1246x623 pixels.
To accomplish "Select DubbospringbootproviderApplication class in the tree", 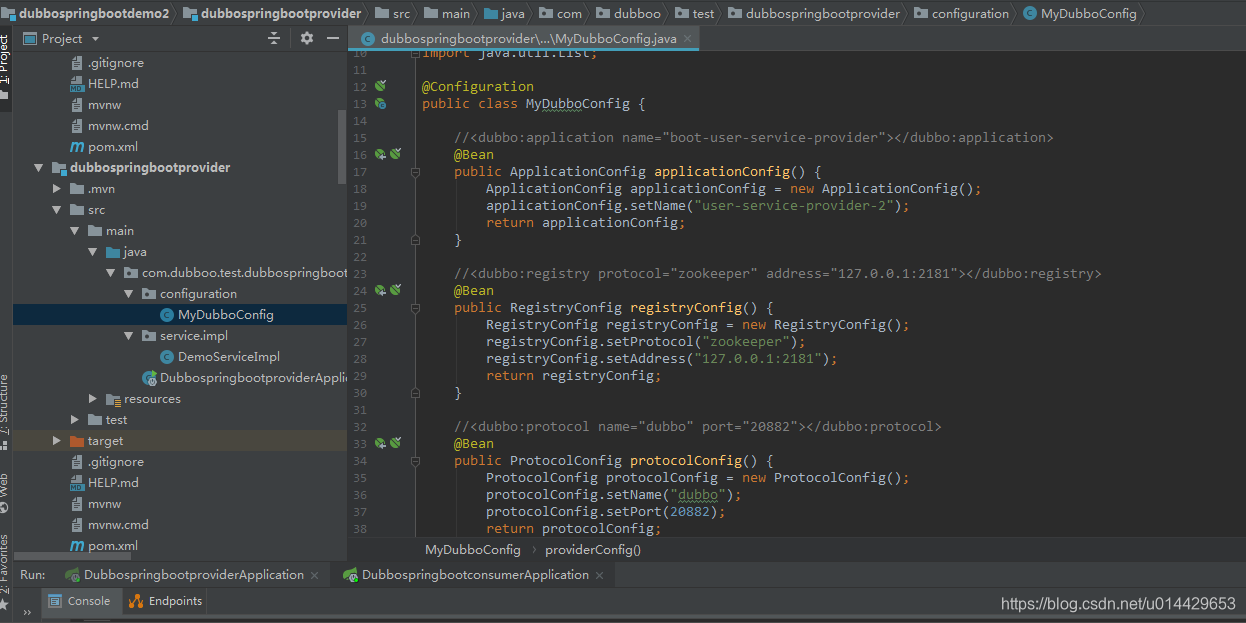I will coord(252,378).
